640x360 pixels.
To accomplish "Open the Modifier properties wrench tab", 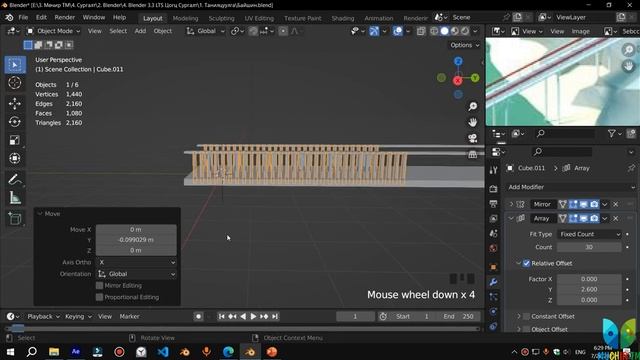I will [x=493, y=282].
